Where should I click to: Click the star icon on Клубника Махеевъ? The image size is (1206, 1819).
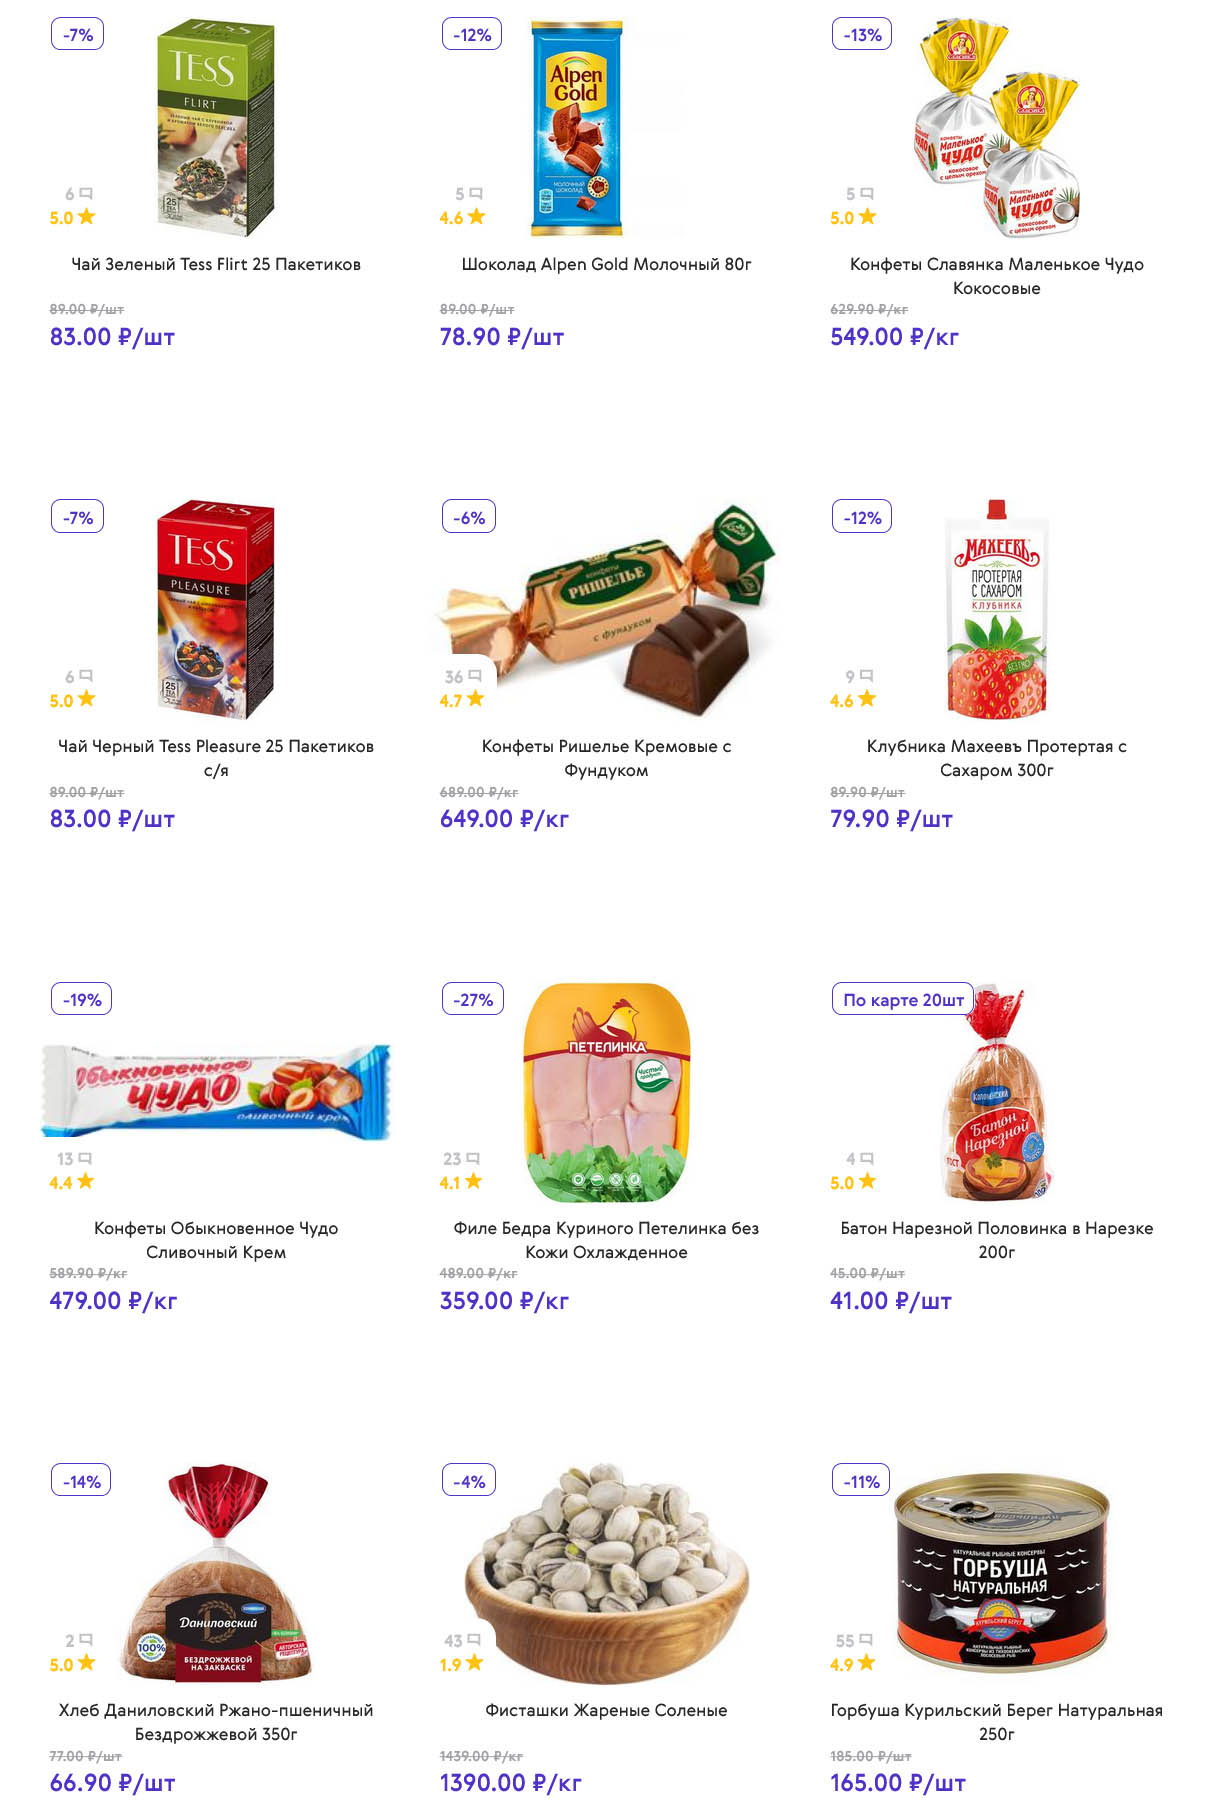tap(867, 699)
